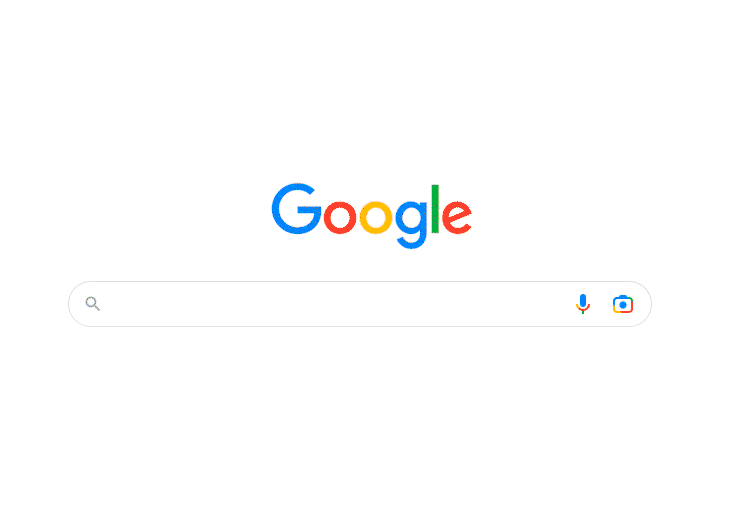748x524 pixels.
Task: Click the Google logo image
Action: [x=372, y=216]
